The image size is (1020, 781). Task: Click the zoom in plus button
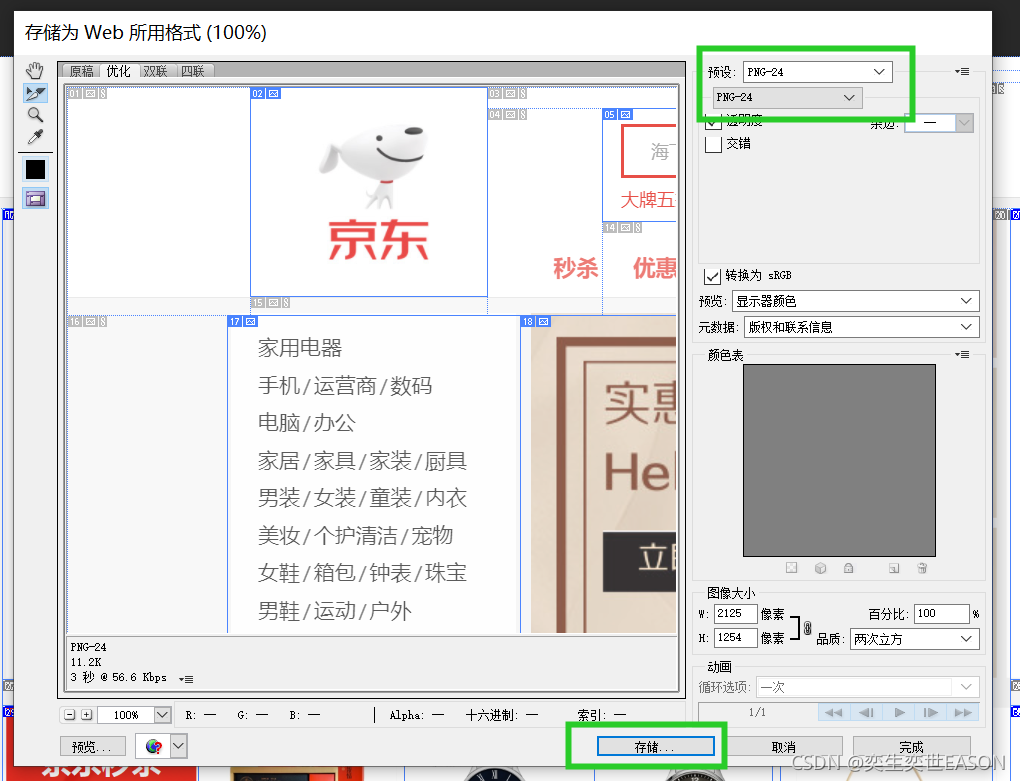[87, 715]
